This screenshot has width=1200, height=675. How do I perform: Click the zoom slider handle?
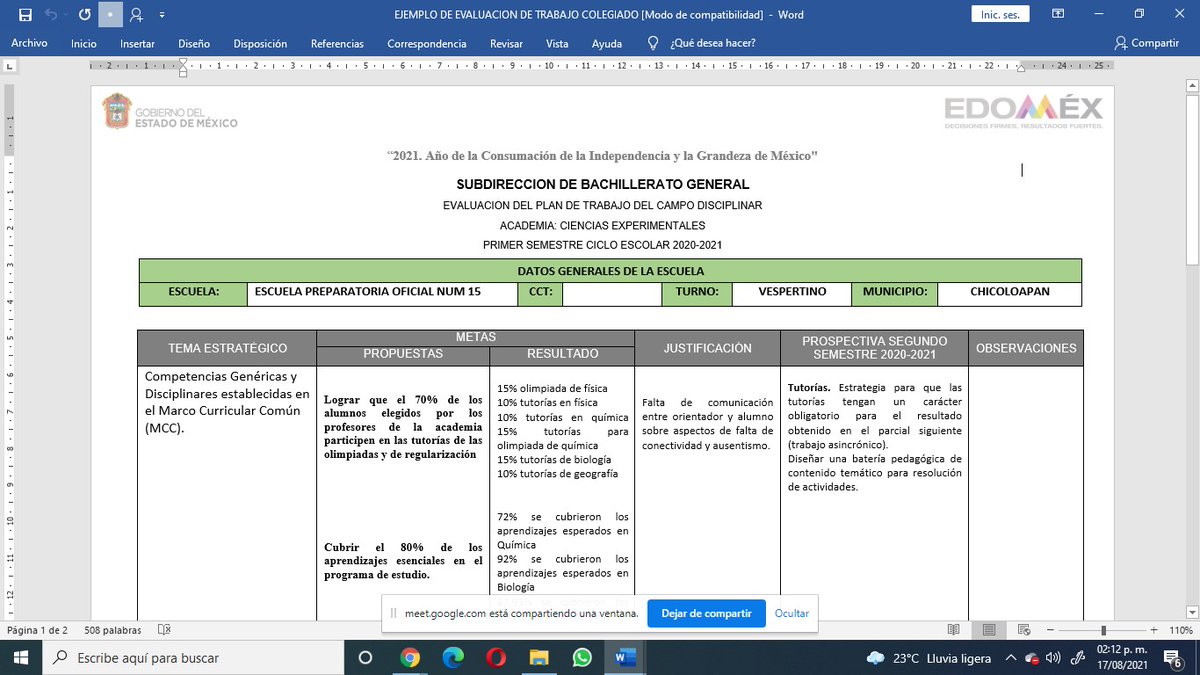(x=1103, y=630)
